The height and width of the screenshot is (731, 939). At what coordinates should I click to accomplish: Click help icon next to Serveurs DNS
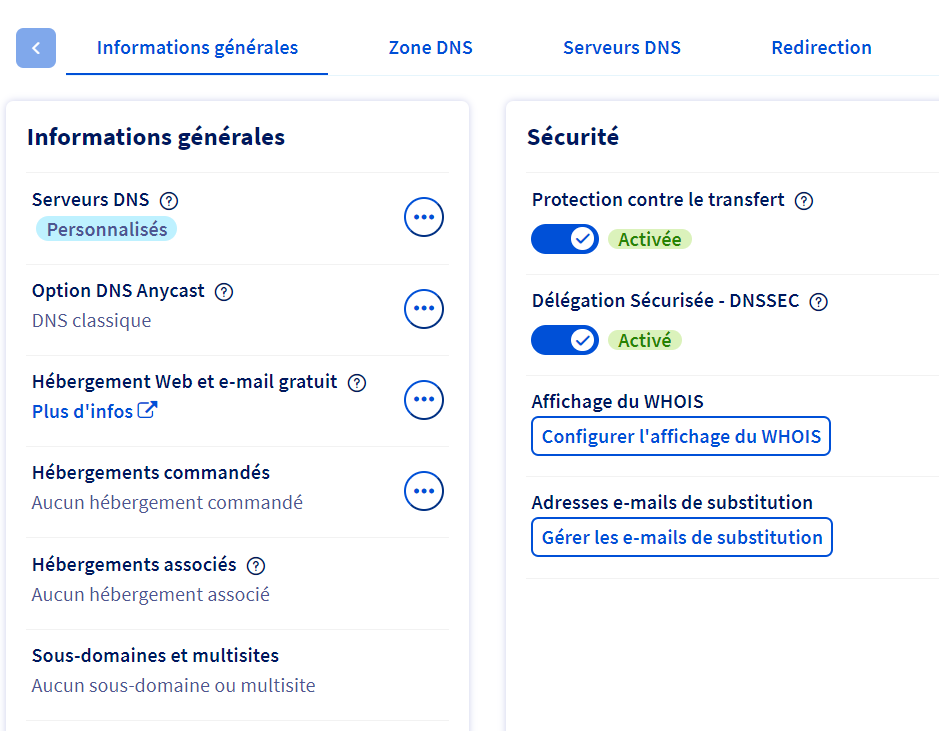point(169,200)
